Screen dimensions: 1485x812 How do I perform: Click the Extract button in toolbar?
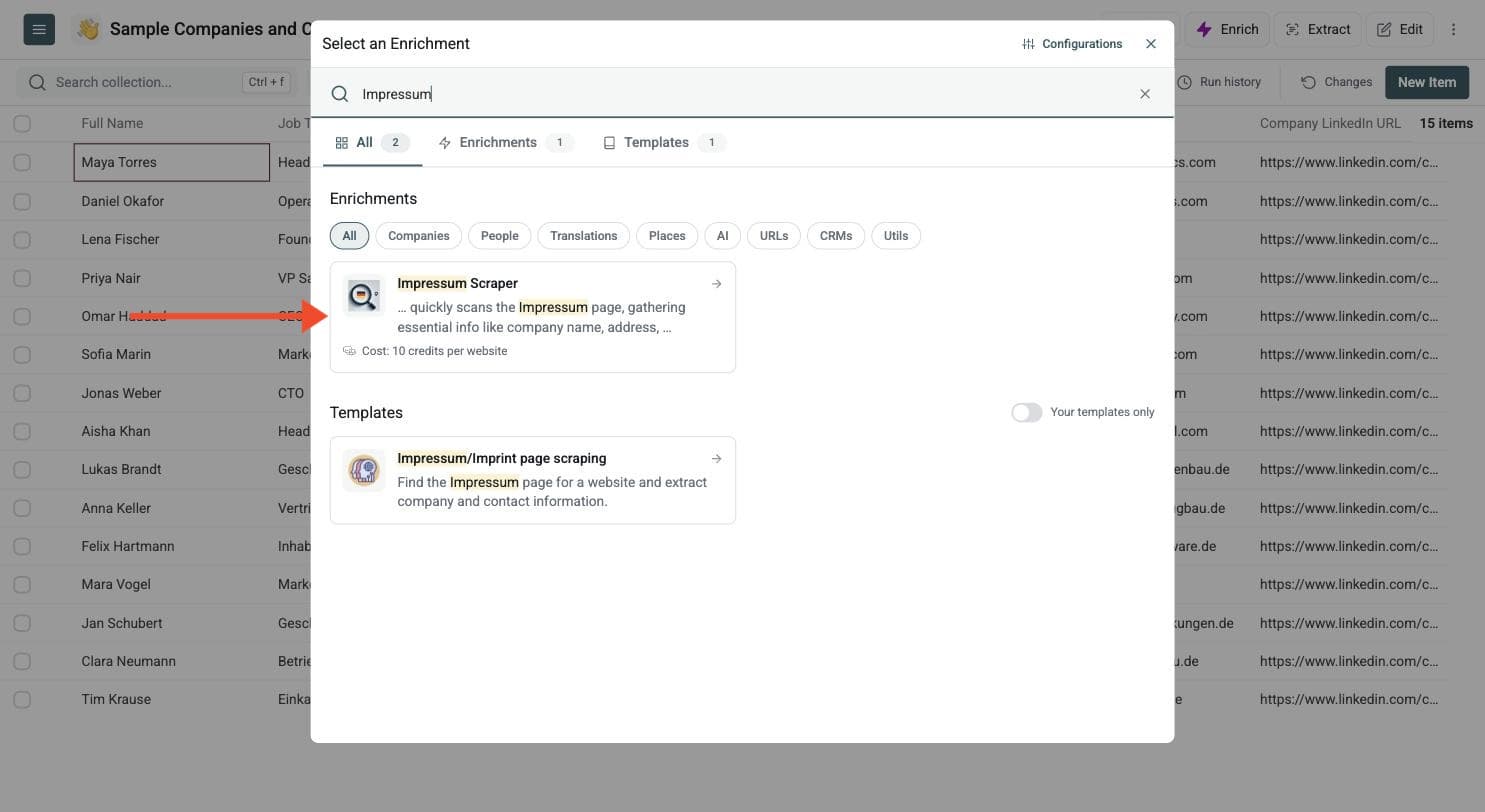[x=1317, y=29]
